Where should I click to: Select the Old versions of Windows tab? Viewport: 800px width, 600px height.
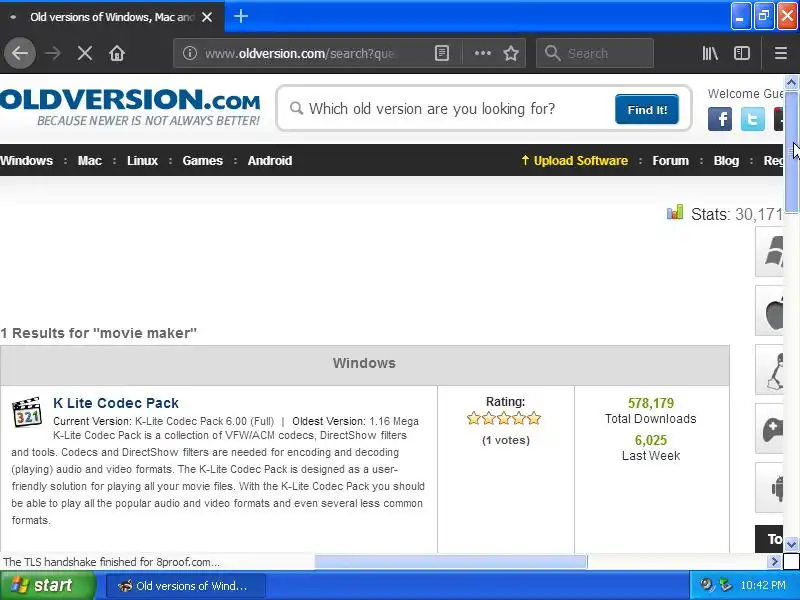[112, 17]
